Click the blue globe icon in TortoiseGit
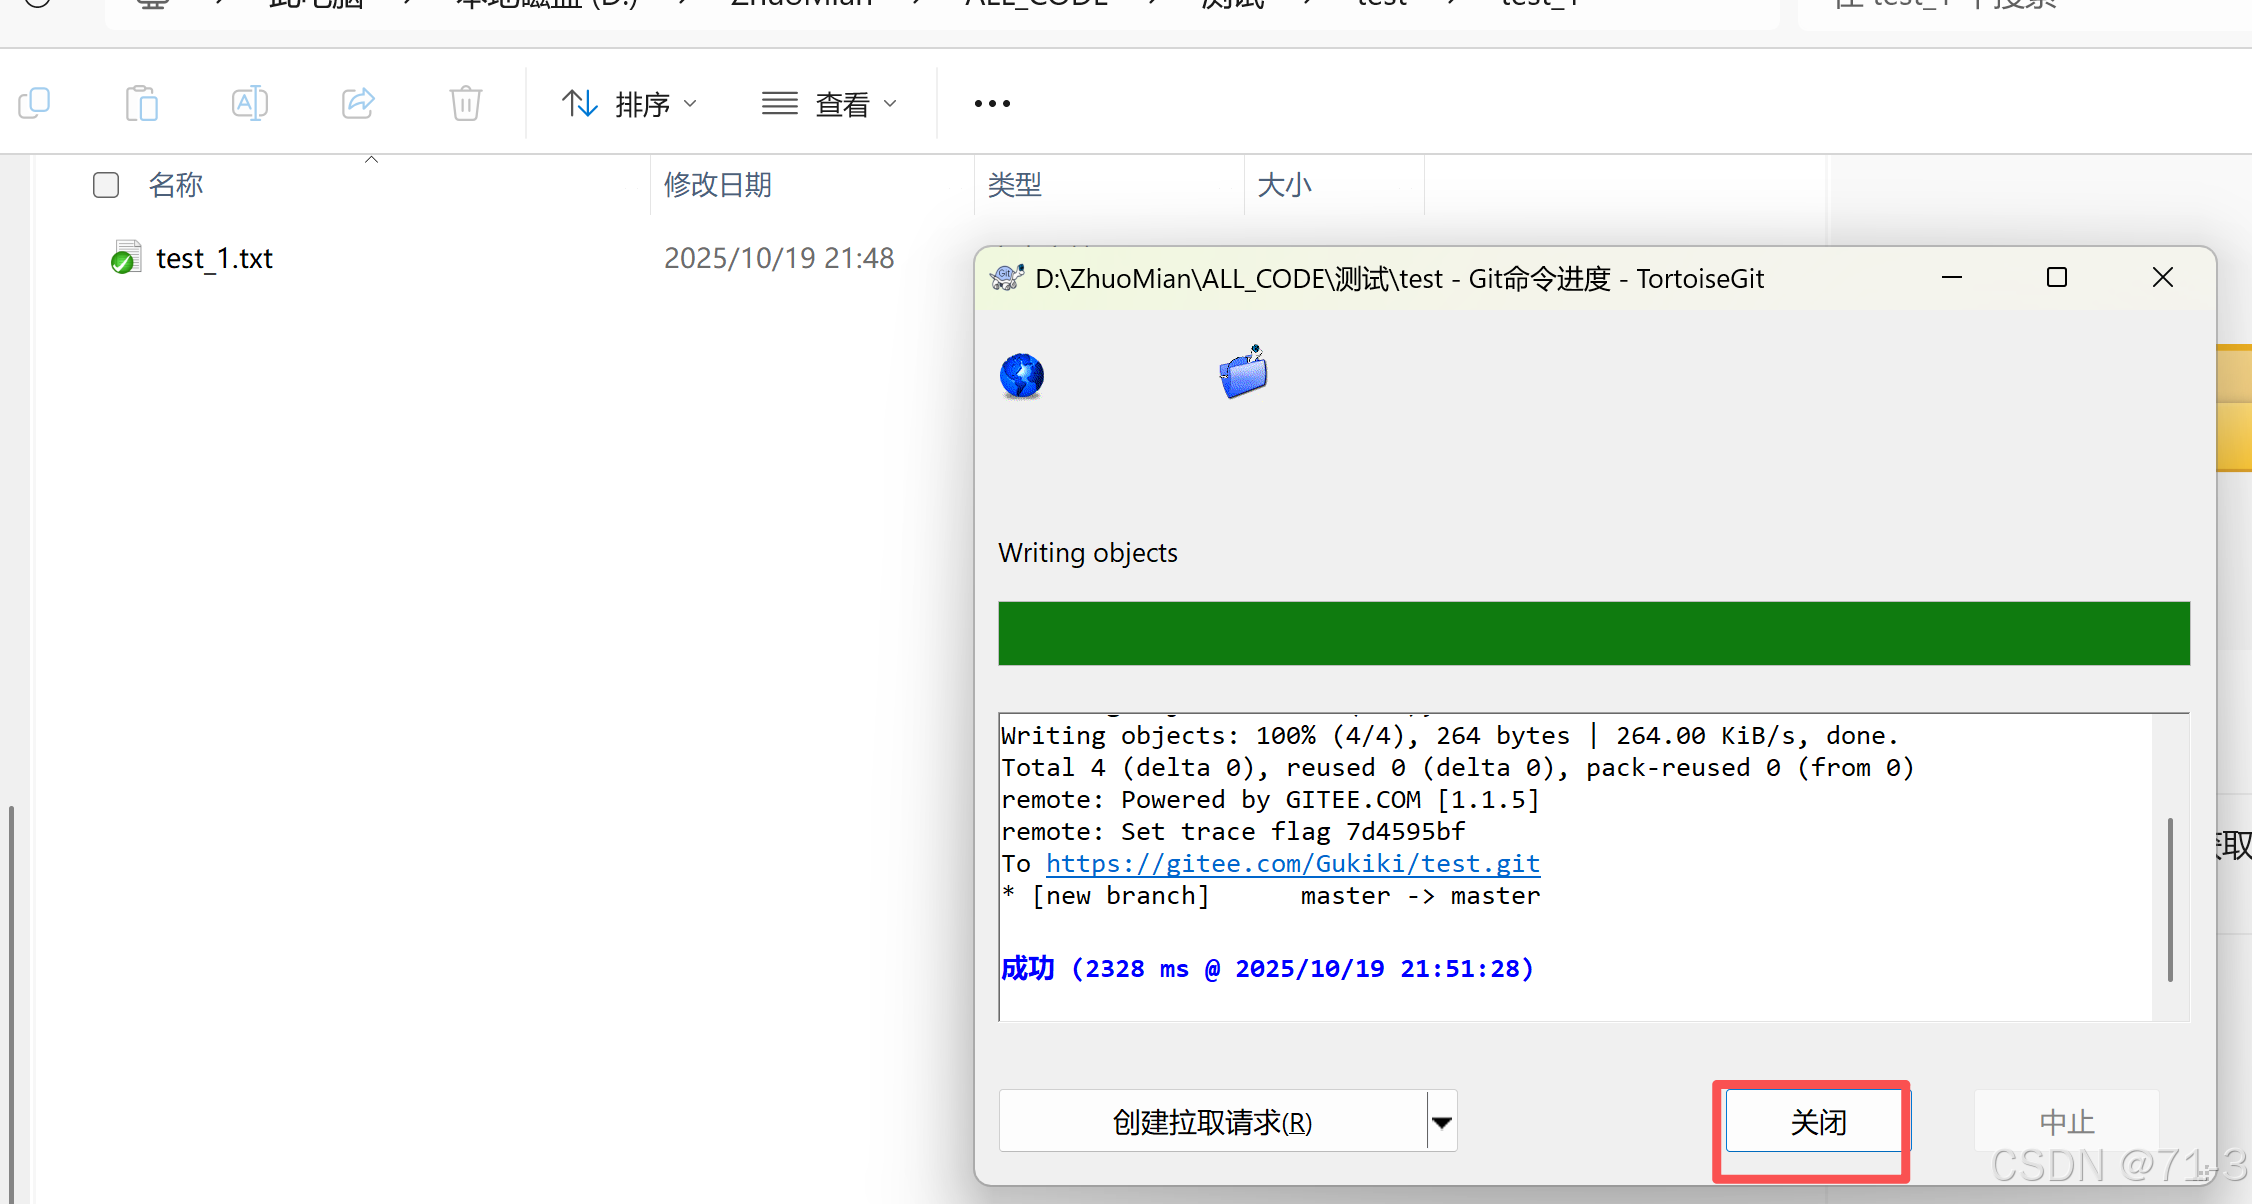The image size is (2252, 1204). pyautogui.click(x=1021, y=376)
